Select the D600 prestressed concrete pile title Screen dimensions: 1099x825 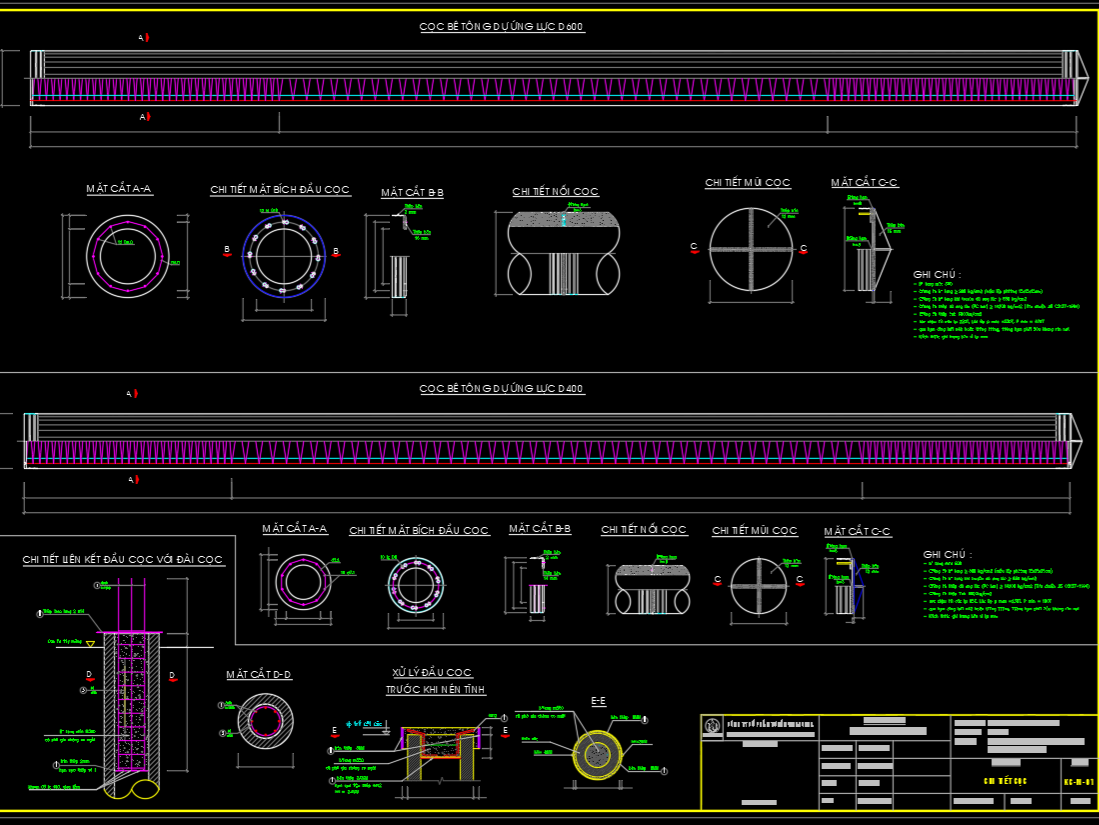coord(501,27)
